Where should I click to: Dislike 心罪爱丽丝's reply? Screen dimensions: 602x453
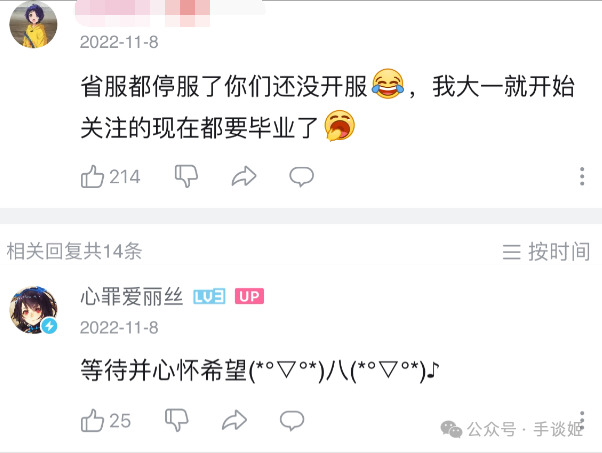177,420
